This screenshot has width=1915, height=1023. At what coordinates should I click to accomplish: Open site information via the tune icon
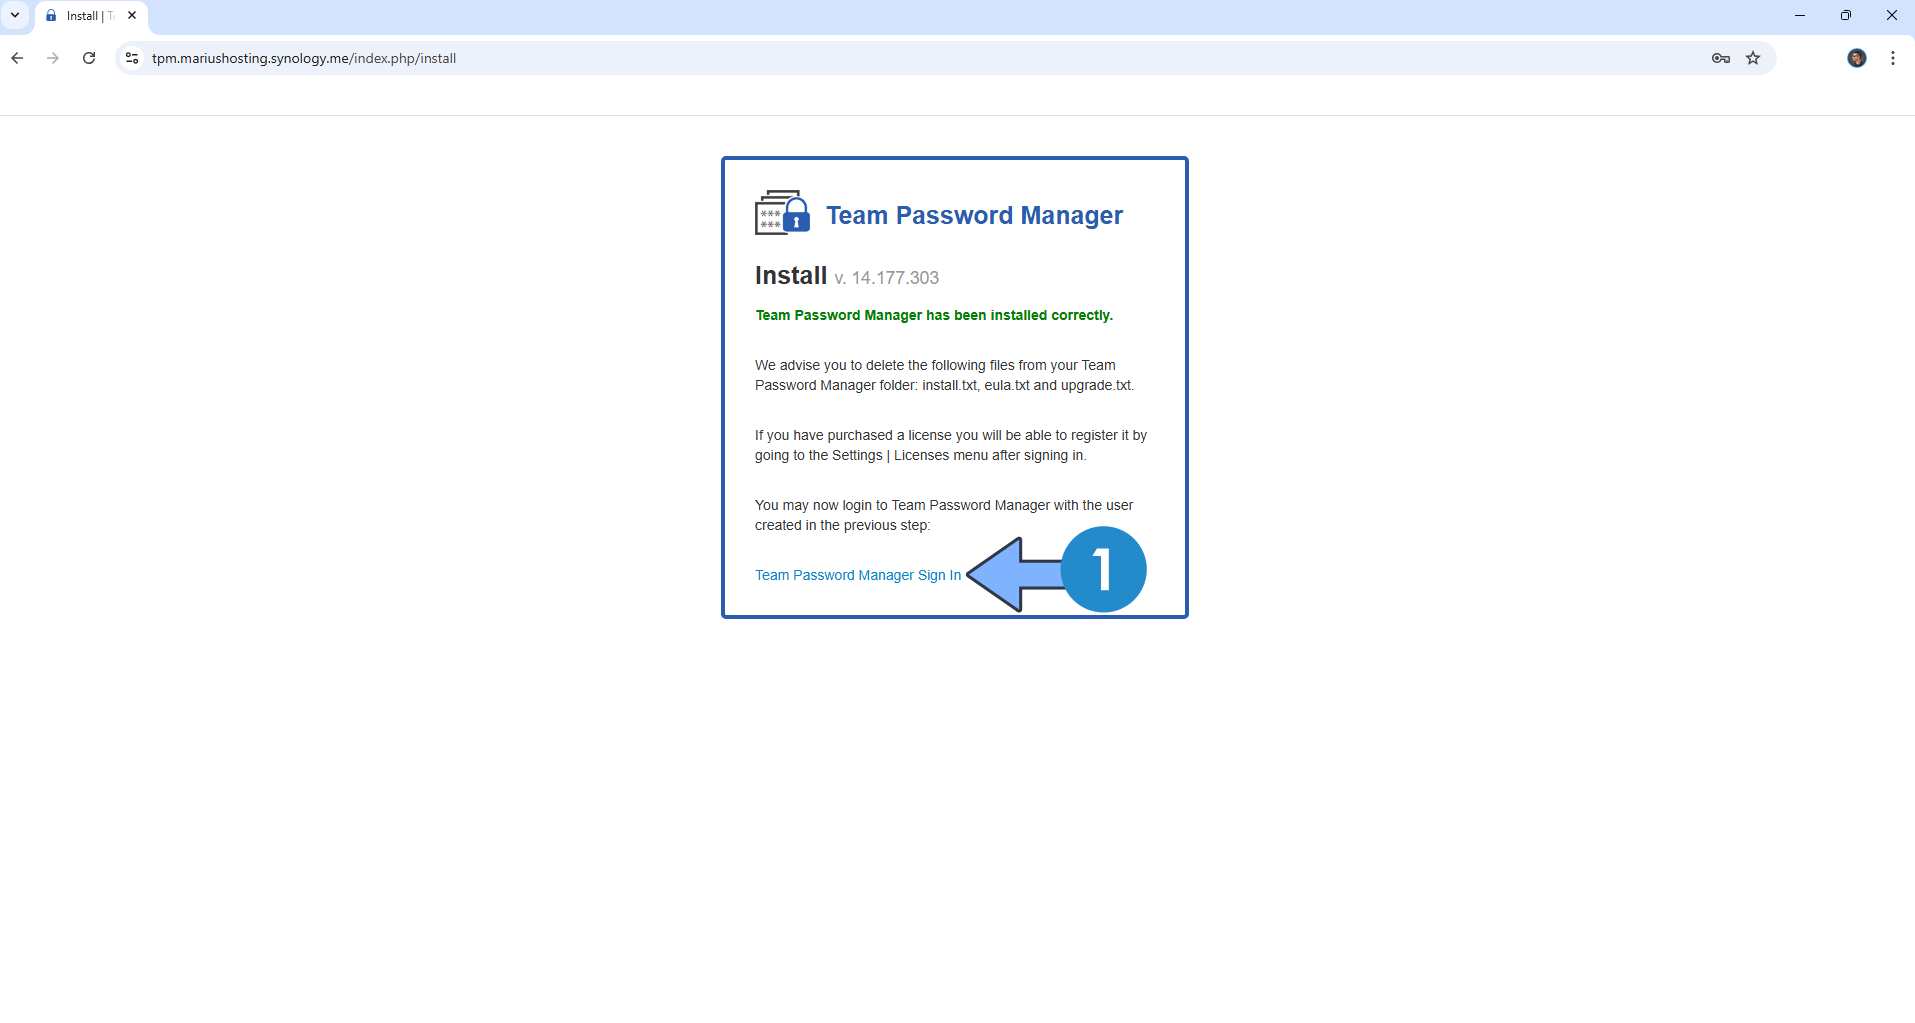pos(131,58)
